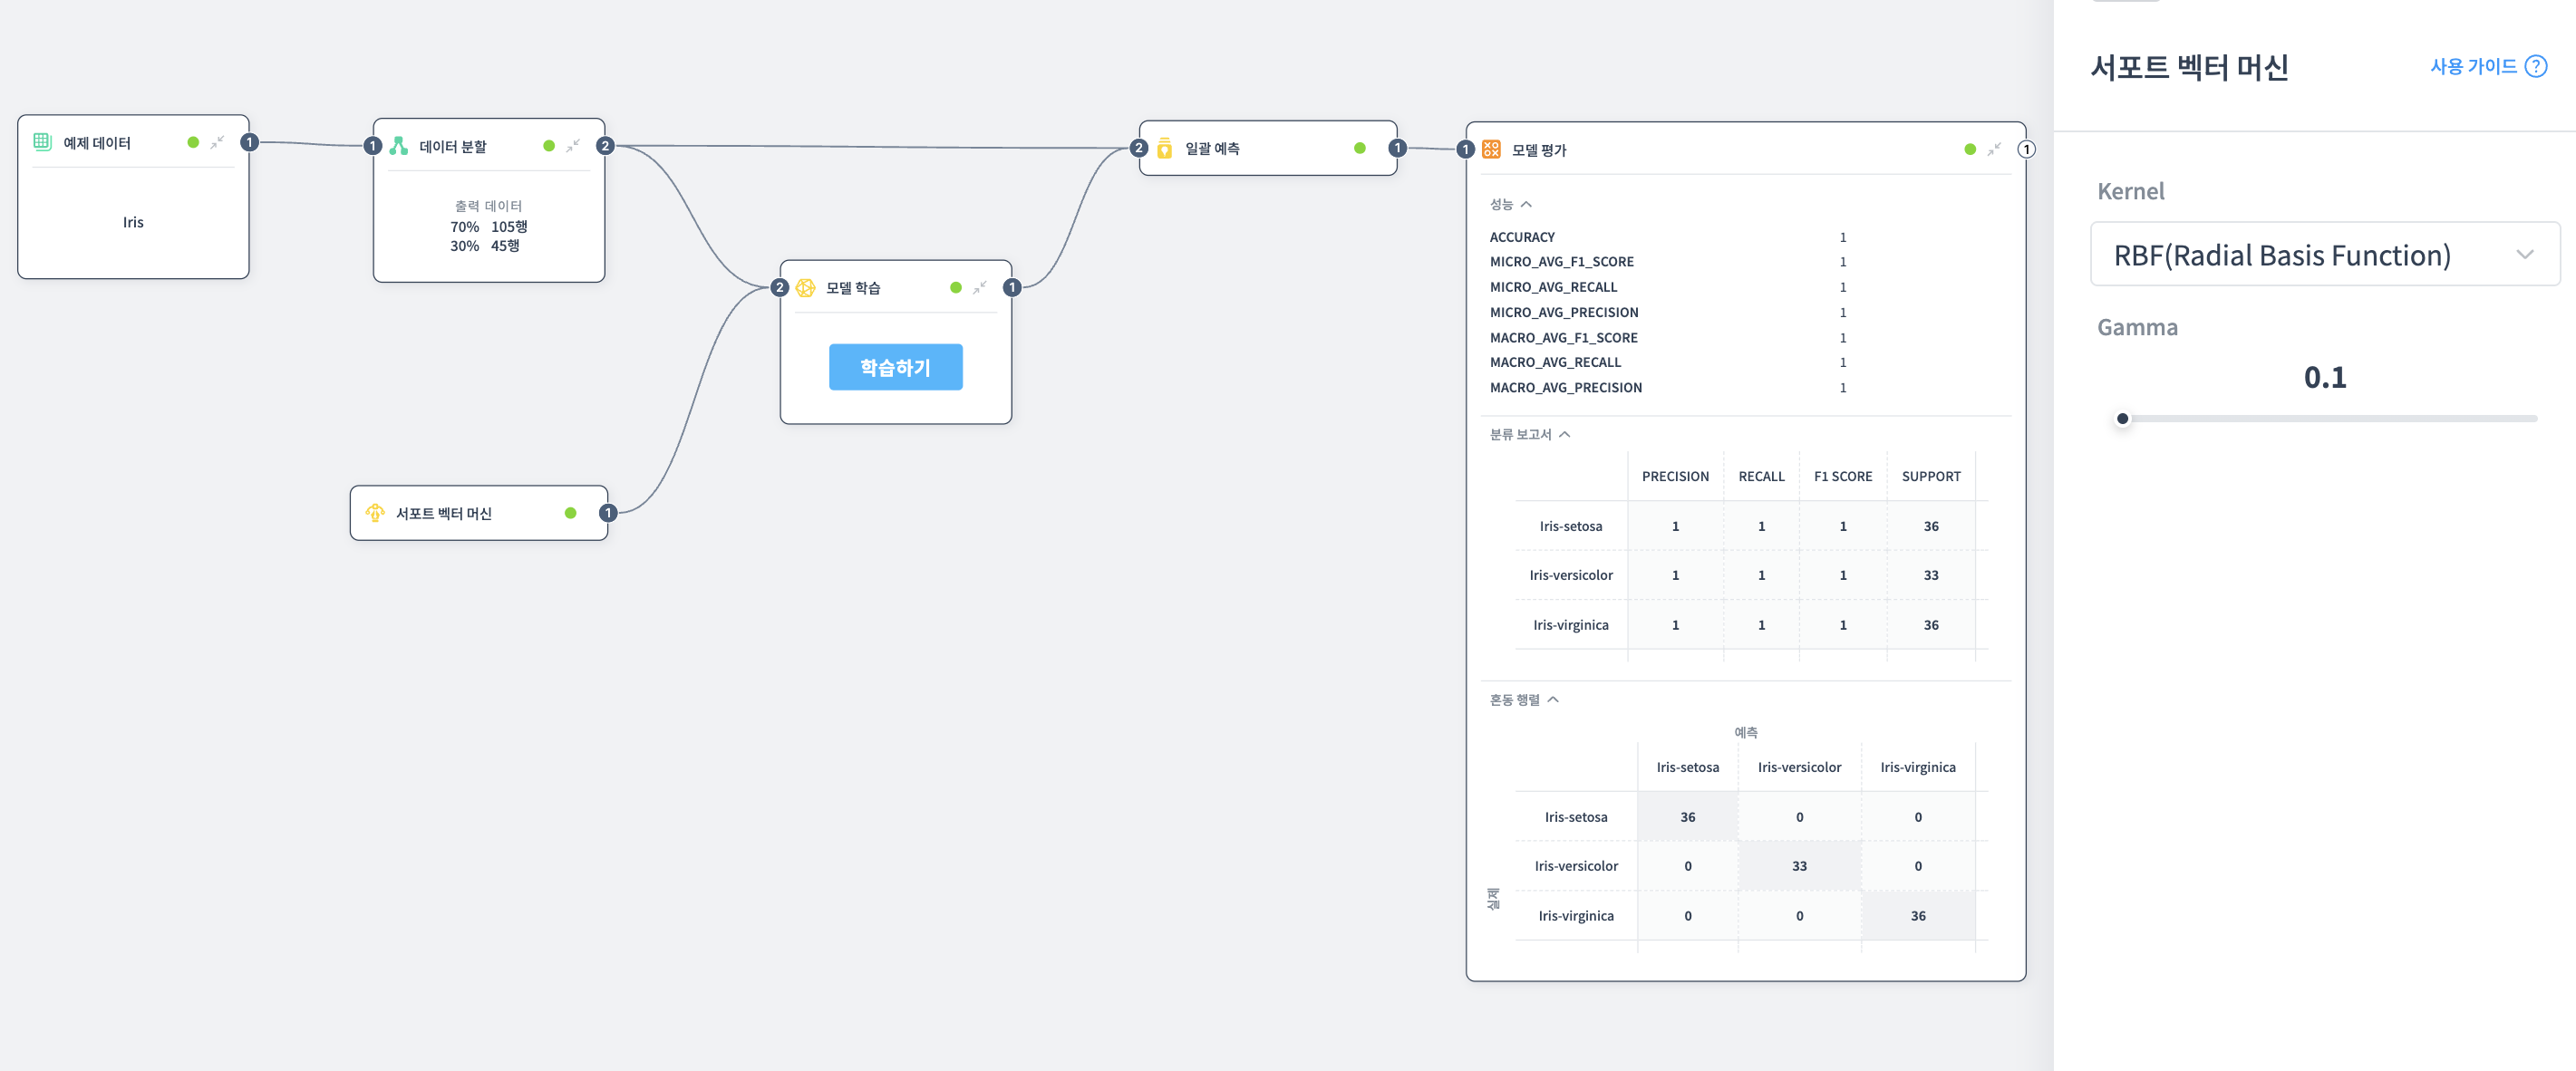The height and width of the screenshot is (1071, 2576).
Task: Collapse the 성능 section
Action: point(1526,204)
